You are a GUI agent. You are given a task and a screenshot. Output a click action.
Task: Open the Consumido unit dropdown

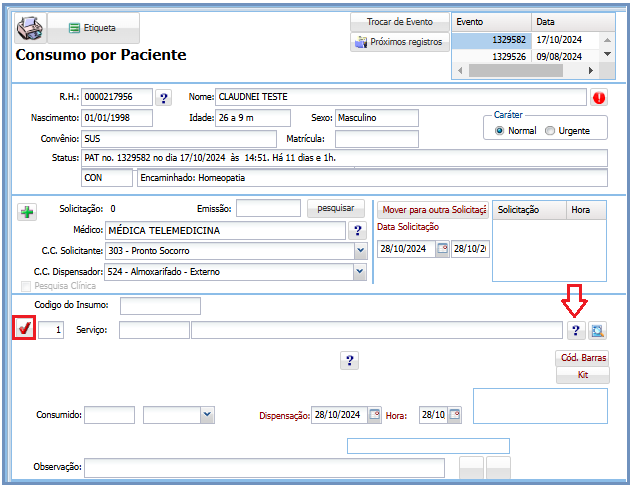207,414
